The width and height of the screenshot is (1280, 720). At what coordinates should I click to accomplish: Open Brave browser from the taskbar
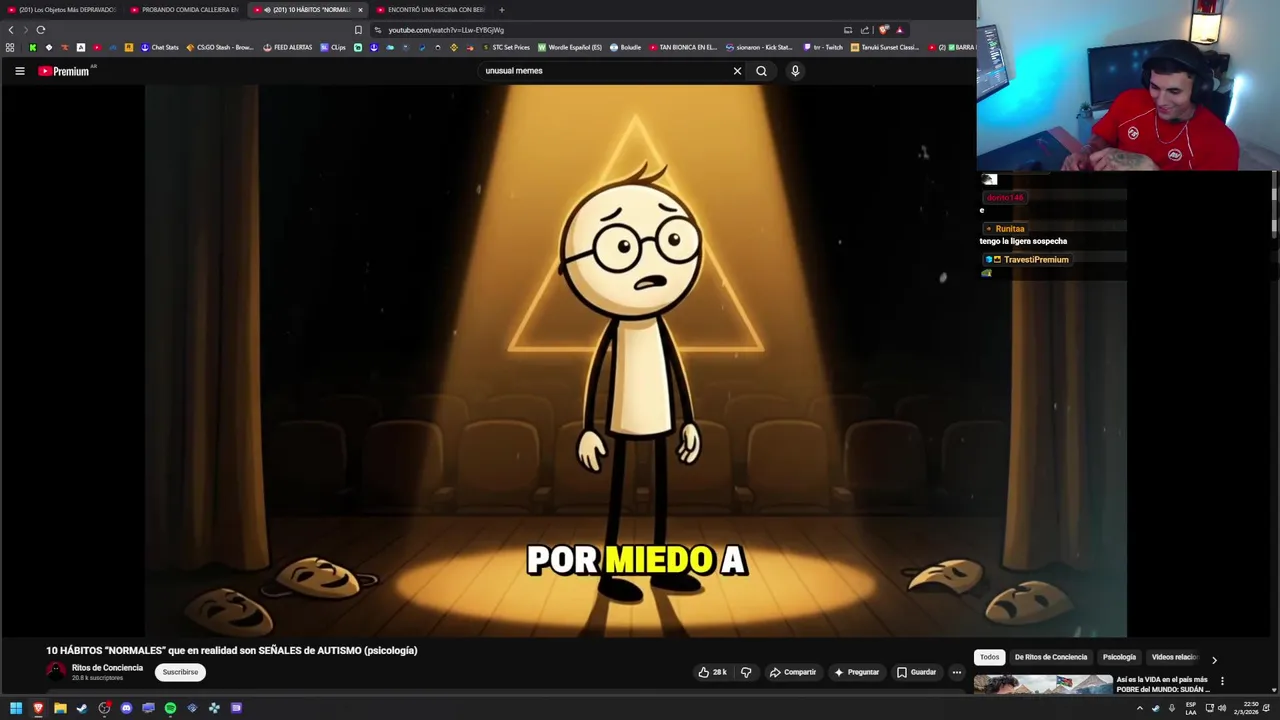click(x=38, y=708)
